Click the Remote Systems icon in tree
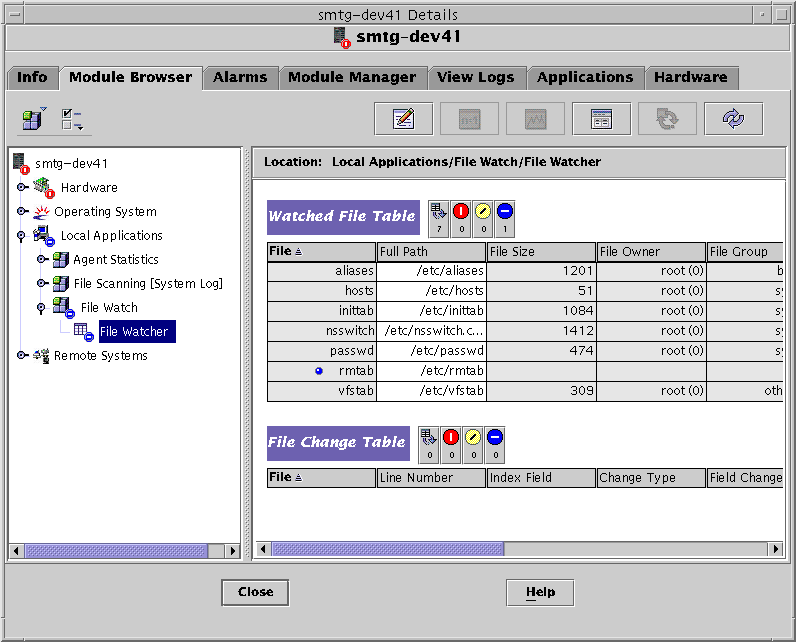796x642 pixels. [41, 356]
